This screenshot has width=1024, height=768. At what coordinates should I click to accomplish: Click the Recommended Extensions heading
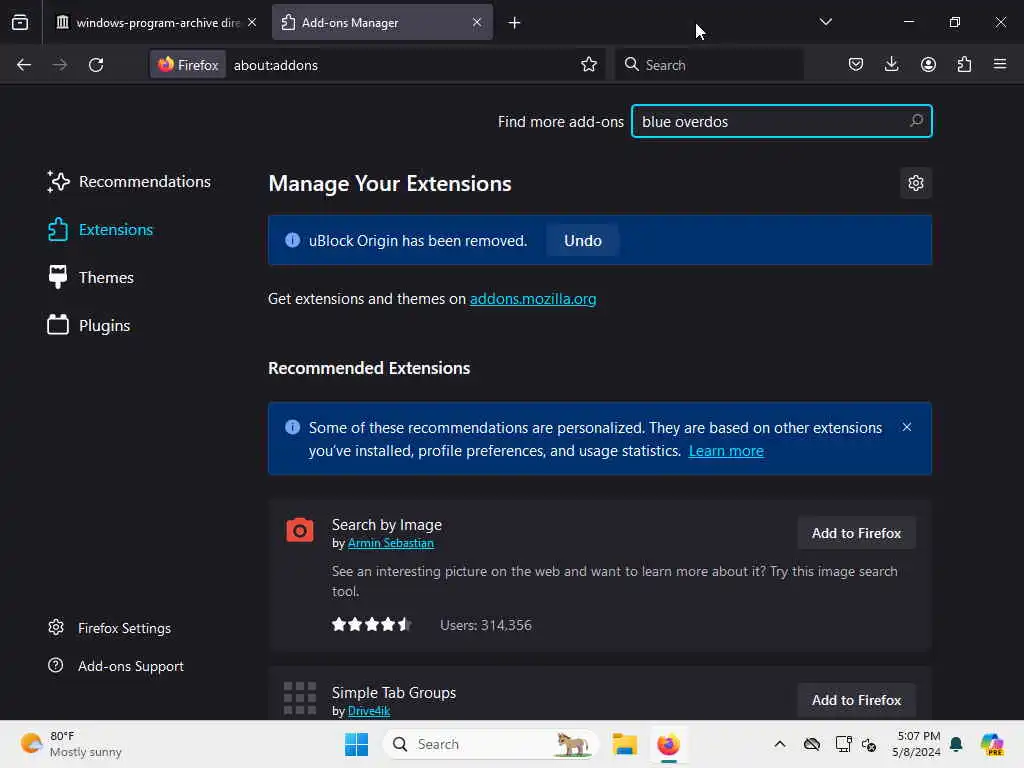coord(369,368)
